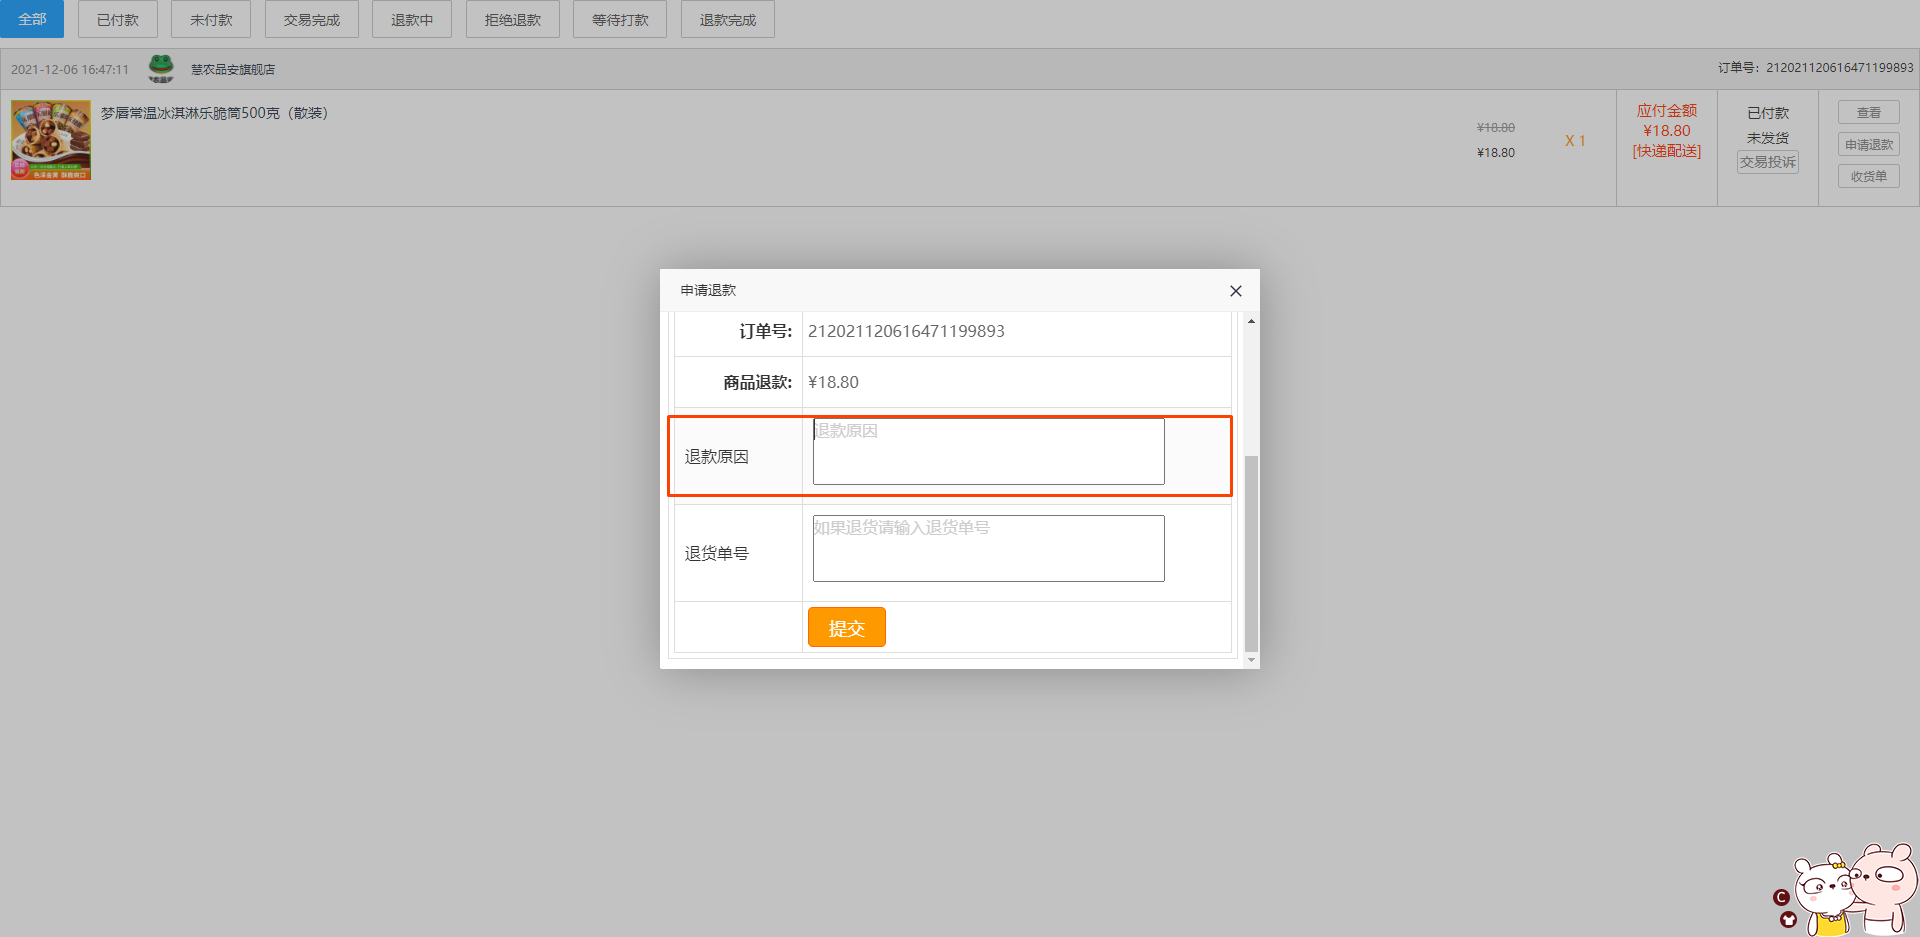Close the 申请退款 dialog with the X
Screen dimensions: 1920x937
(1235, 291)
